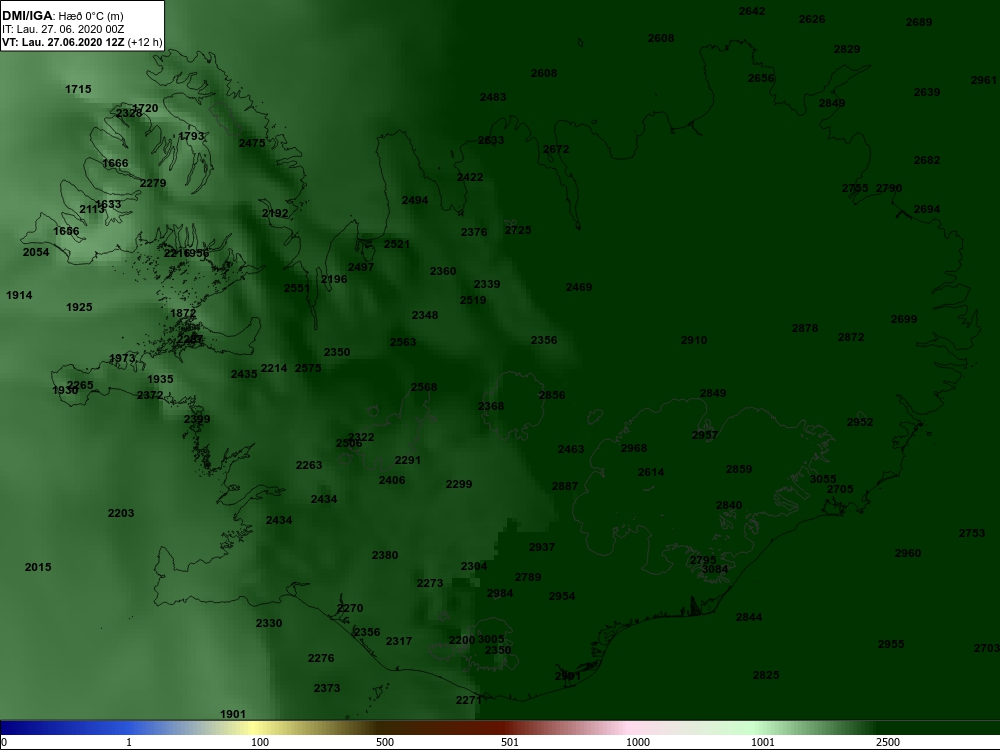Click the map value 2399
Viewport: 1000px width, 750px height.
(x=196, y=420)
